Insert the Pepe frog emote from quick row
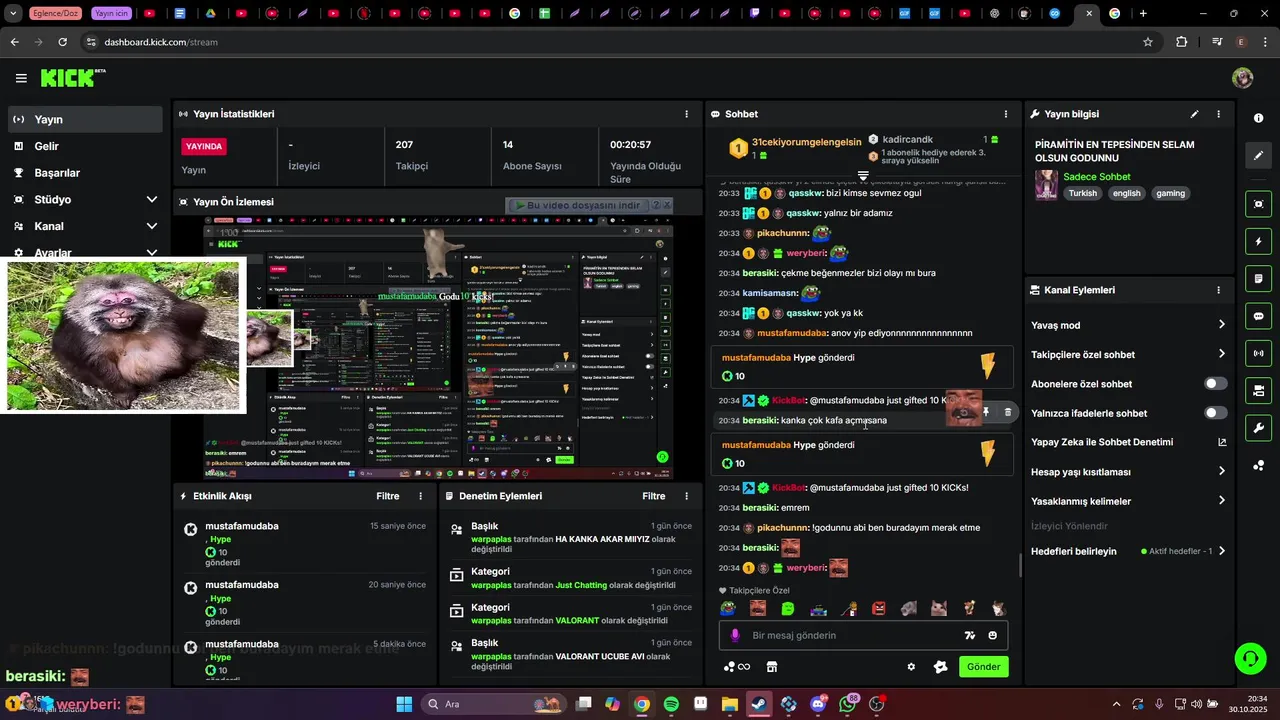 [728, 608]
